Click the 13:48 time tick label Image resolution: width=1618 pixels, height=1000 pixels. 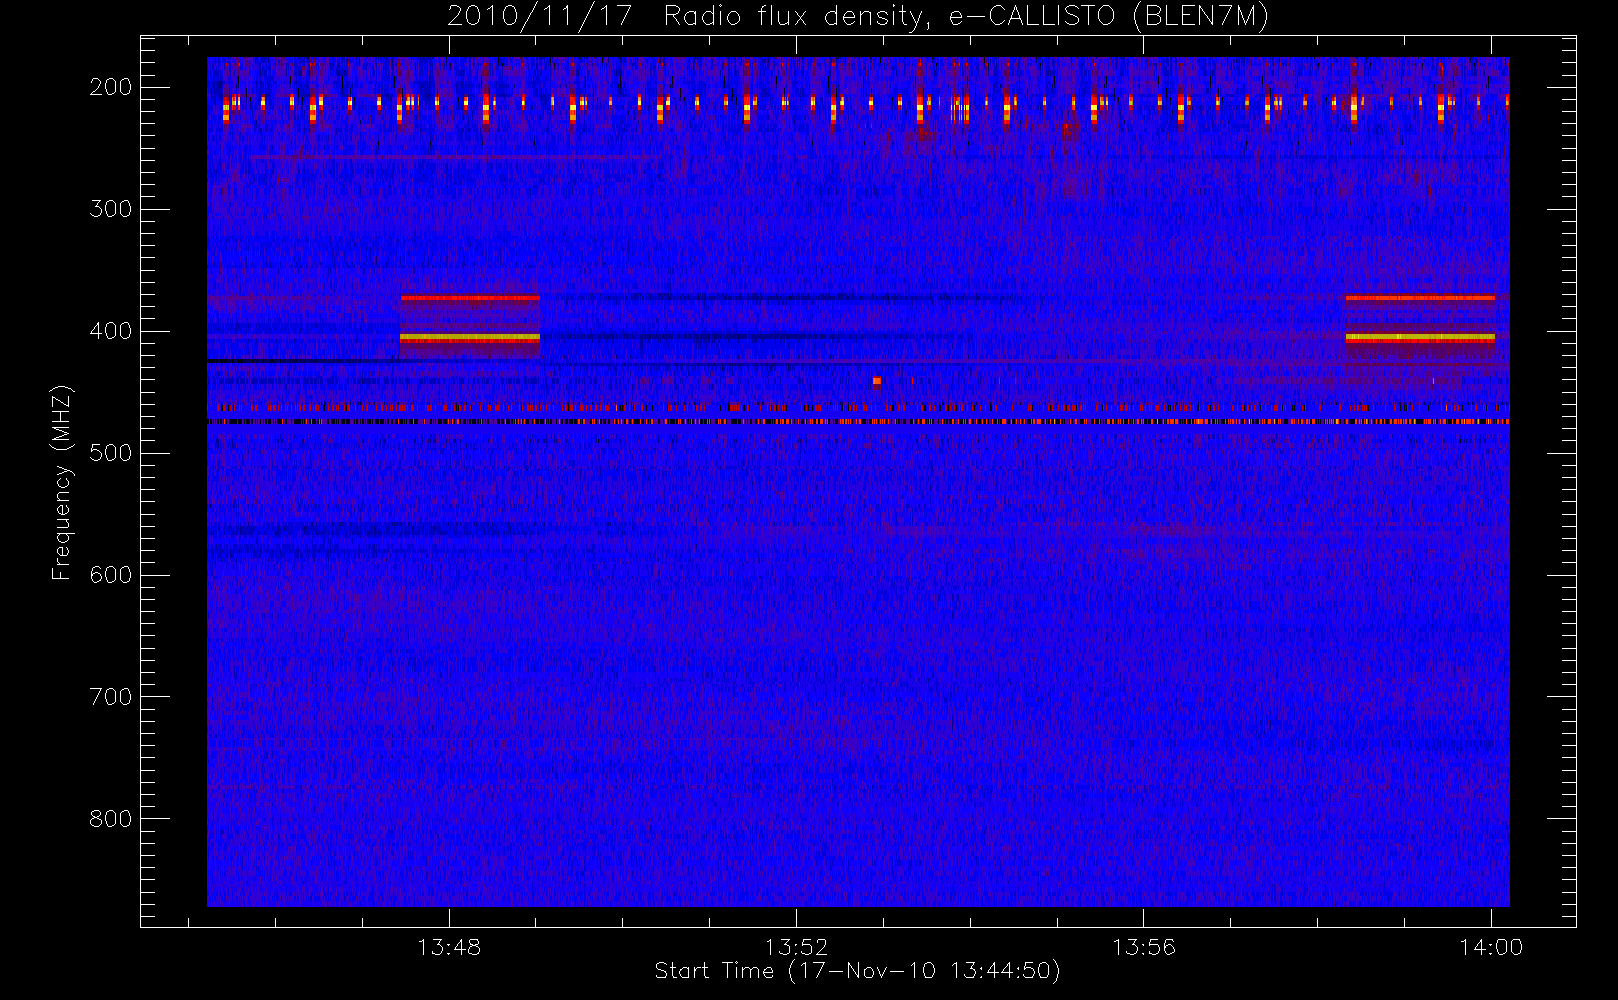(x=449, y=947)
